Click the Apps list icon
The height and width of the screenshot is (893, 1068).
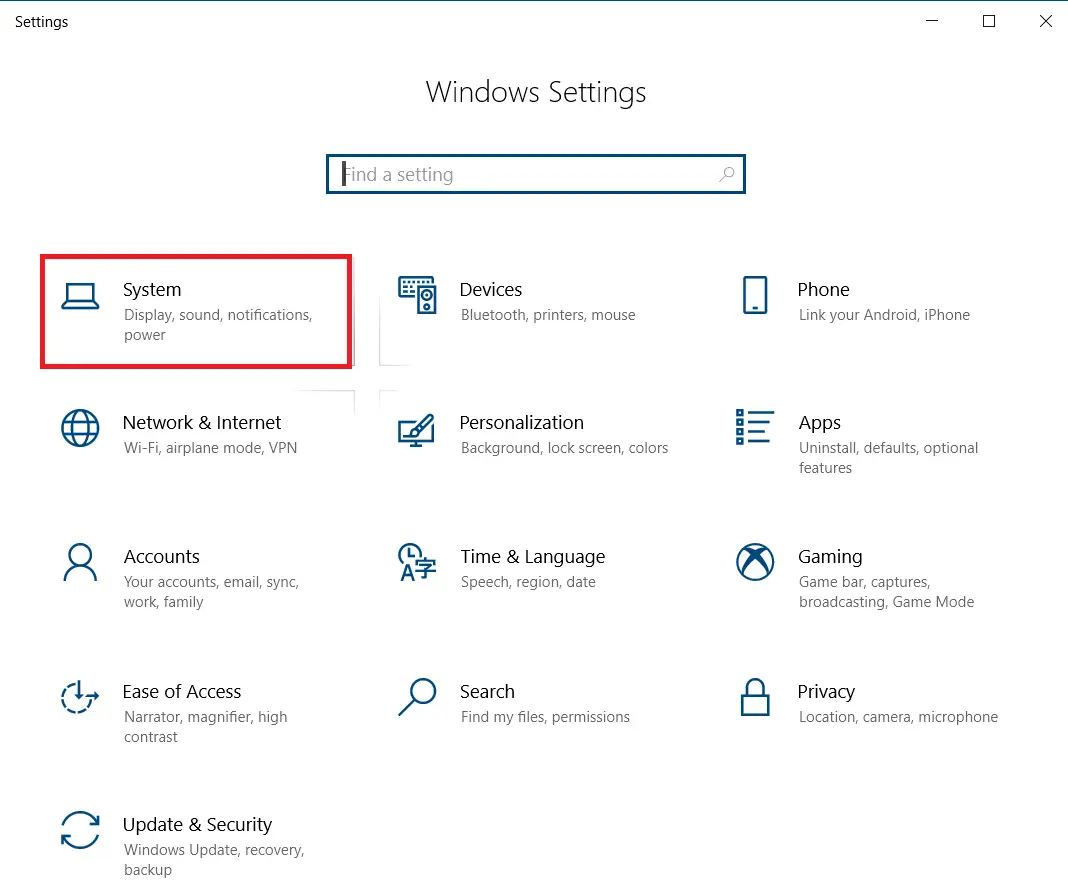point(755,427)
